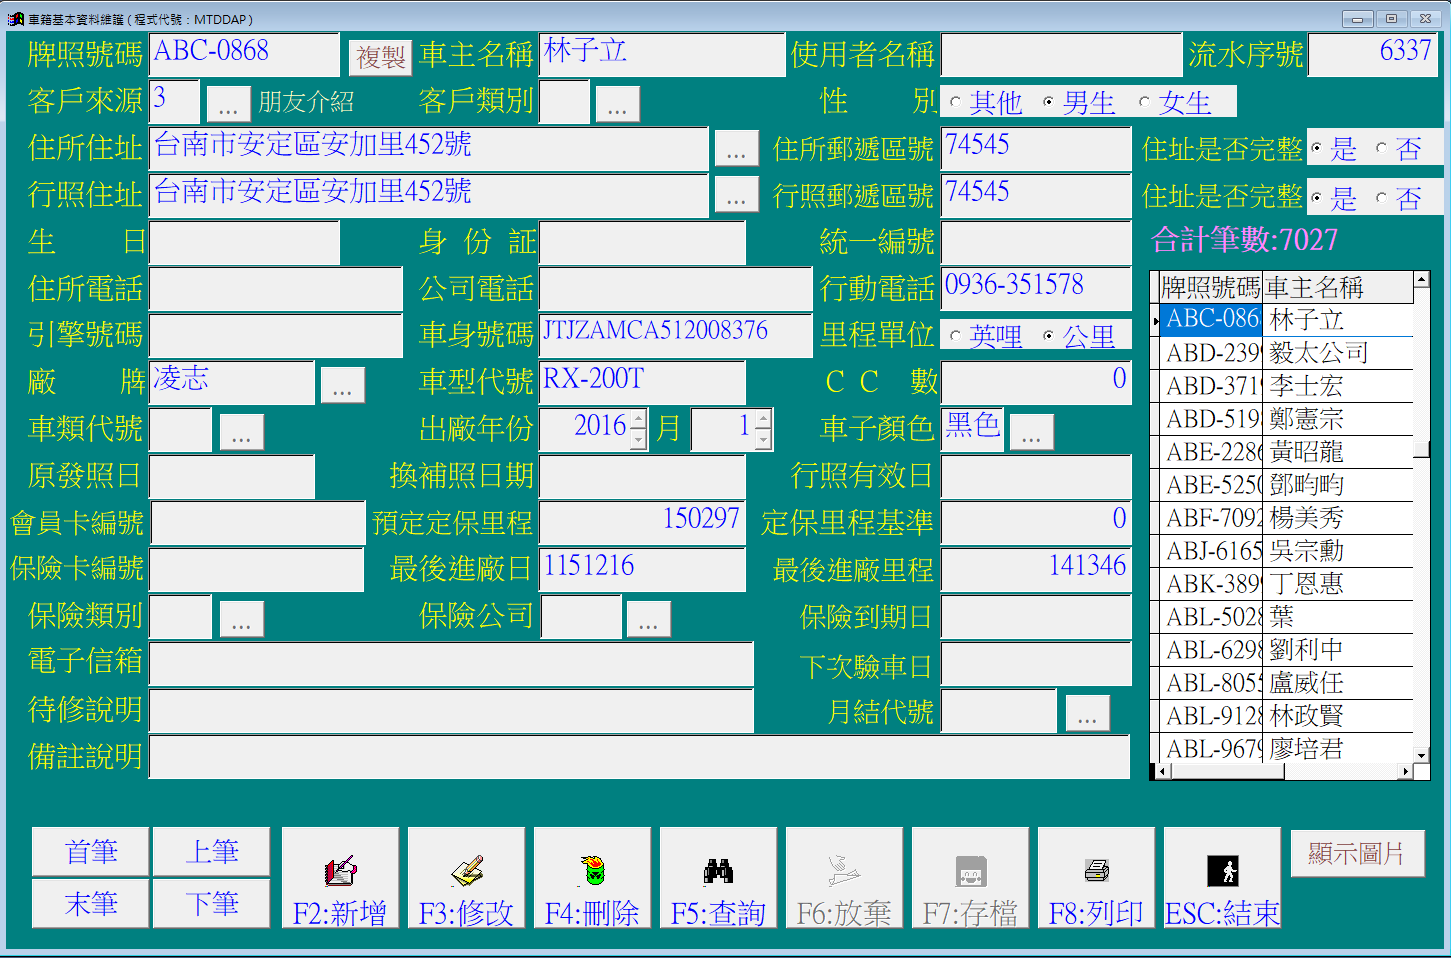Screen dimensions: 1451x958
Task: Open 客戶來源 lookup button
Action: pyautogui.click(x=228, y=104)
